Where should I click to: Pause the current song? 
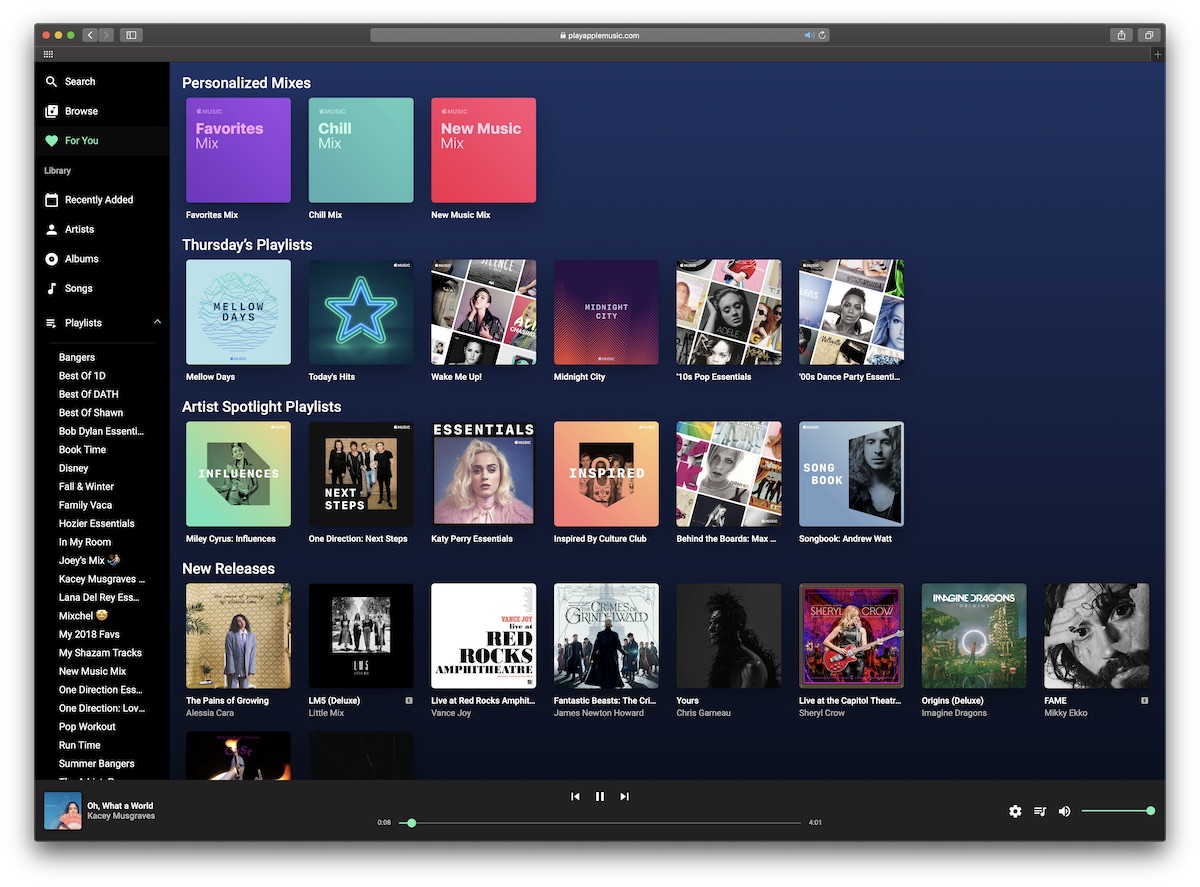click(600, 797)
